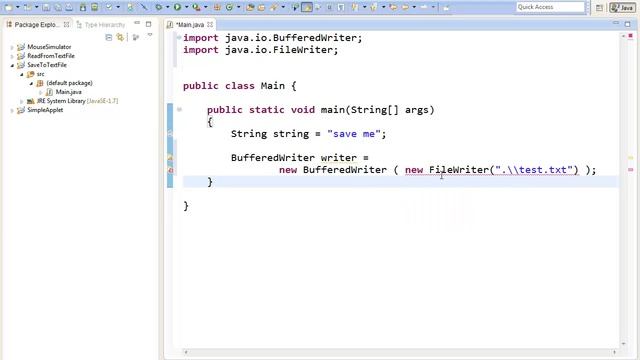Maximize the editor area
Viewport: 640px width, 360px height.
pyautogui.click(x=628, y=24)
